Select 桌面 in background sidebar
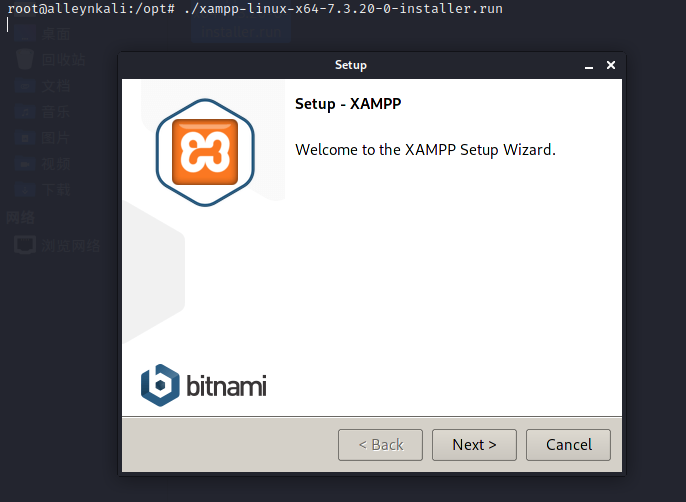686x502 pixels. pos(42,34)
